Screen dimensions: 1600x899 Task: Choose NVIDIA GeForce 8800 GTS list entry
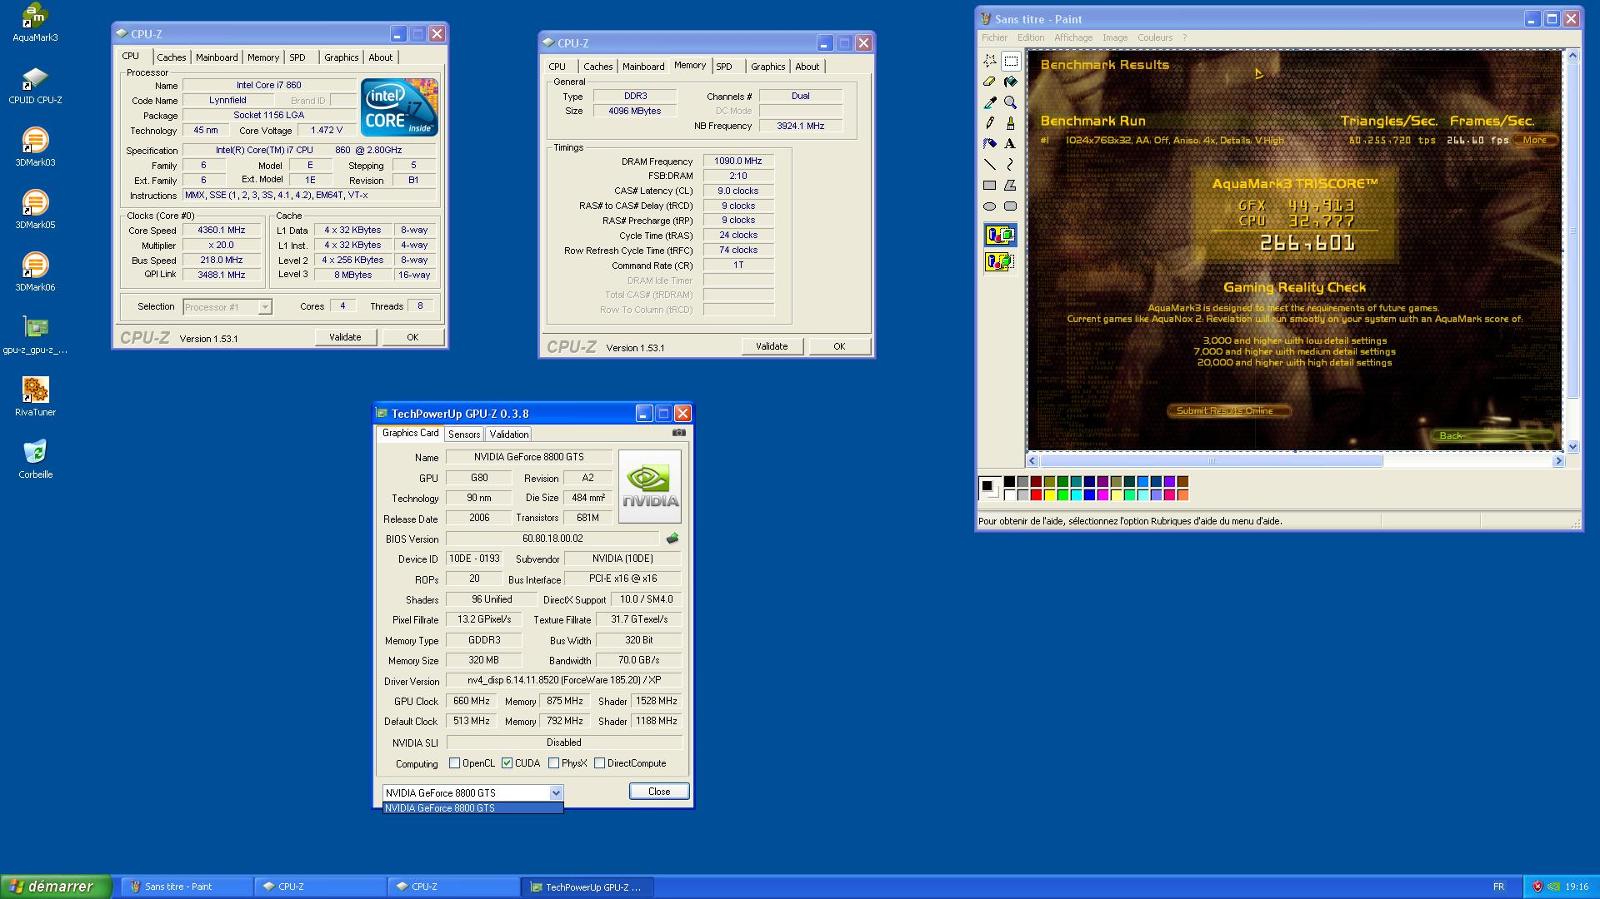473,808
